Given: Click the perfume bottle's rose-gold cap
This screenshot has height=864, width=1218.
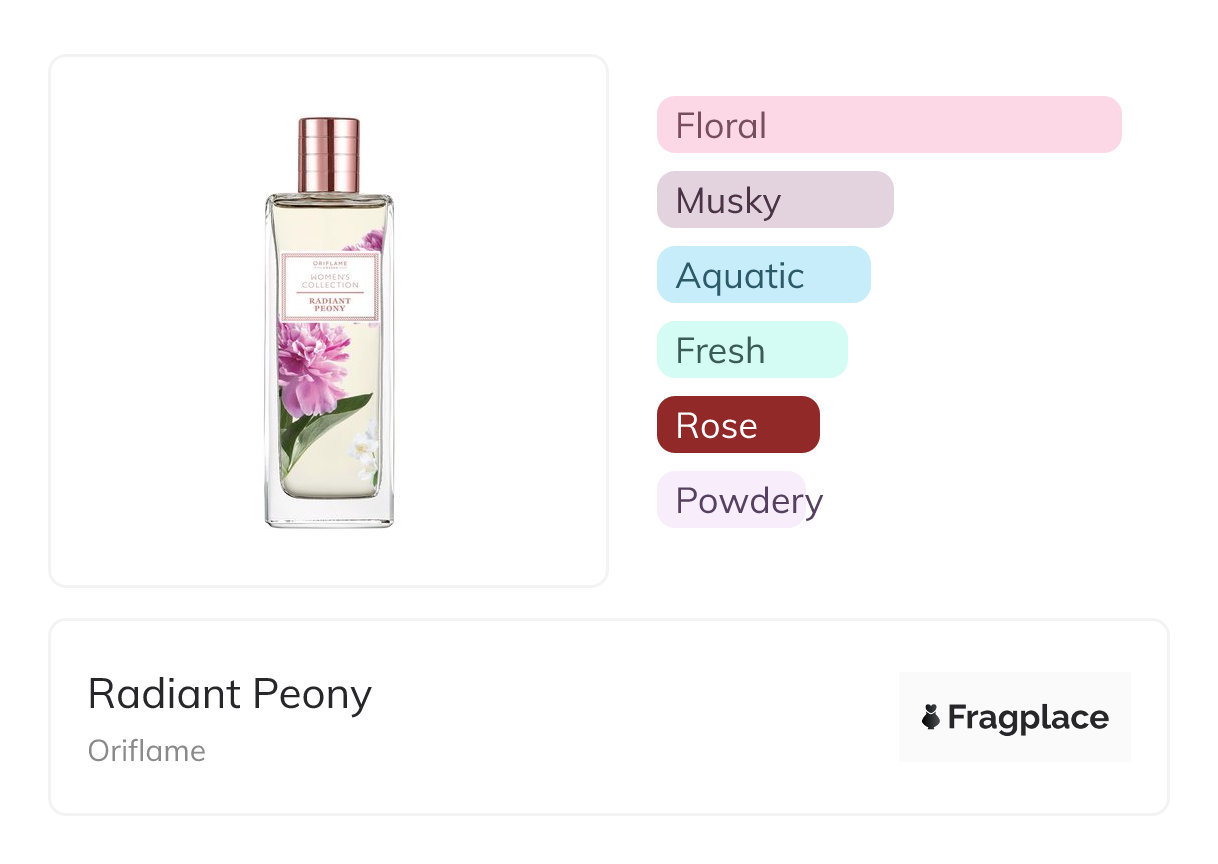Looking at the screenshot, I should click(x=329, y=154).
